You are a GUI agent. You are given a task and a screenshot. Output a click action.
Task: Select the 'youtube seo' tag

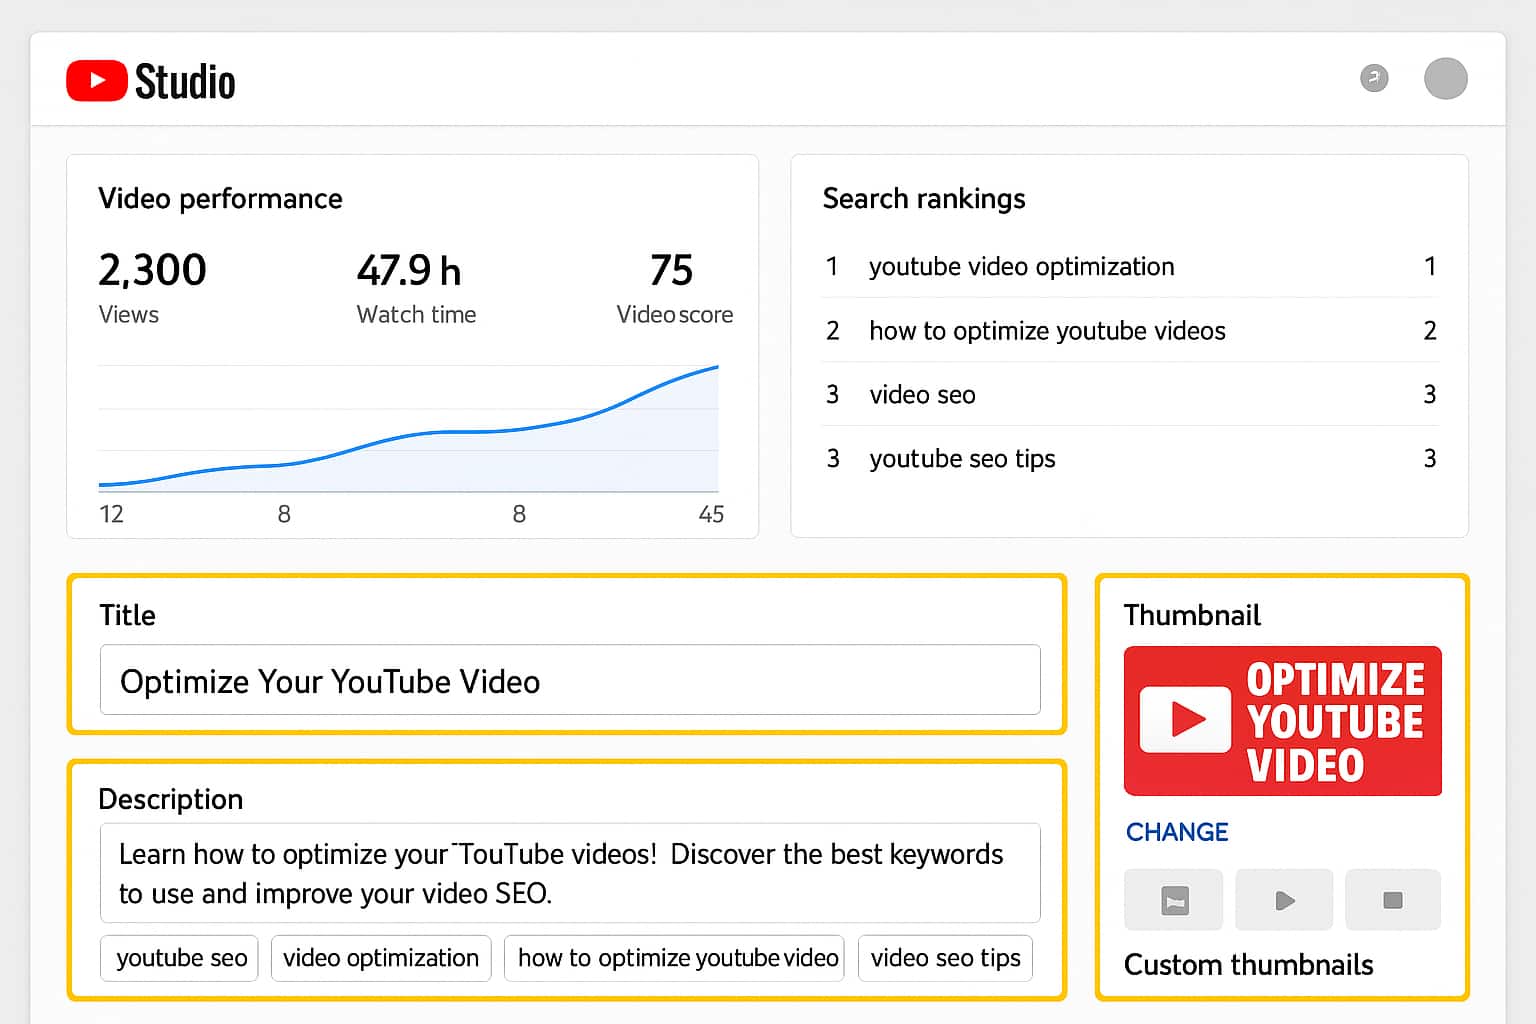pyautogui.click(x=180, y=958)
